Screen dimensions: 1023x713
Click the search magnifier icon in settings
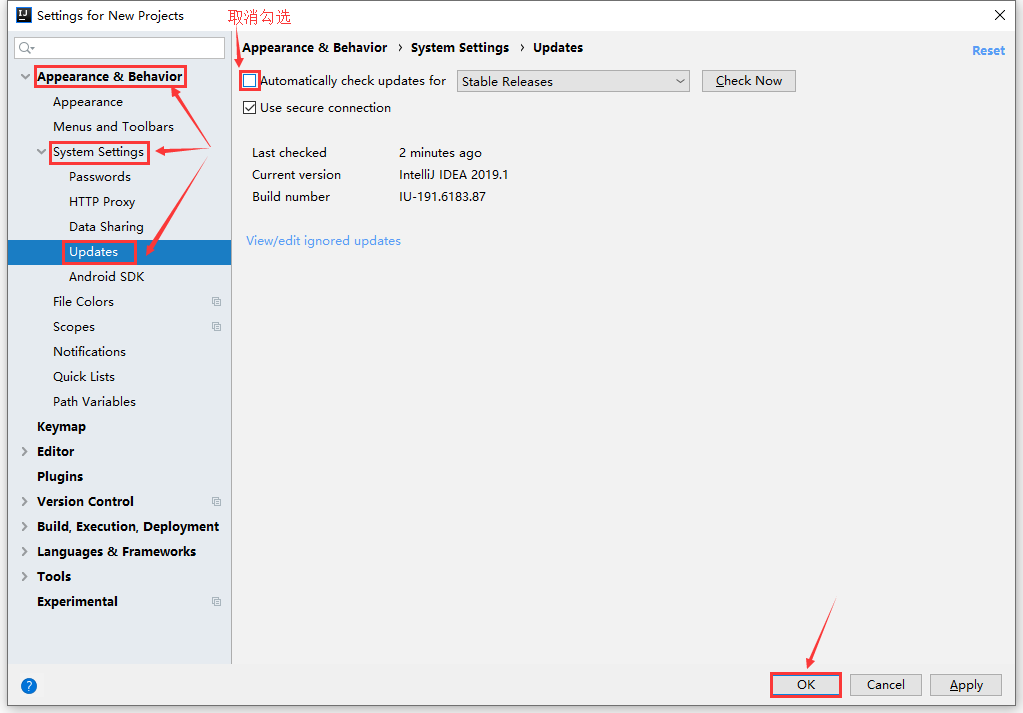click(26, 48)
